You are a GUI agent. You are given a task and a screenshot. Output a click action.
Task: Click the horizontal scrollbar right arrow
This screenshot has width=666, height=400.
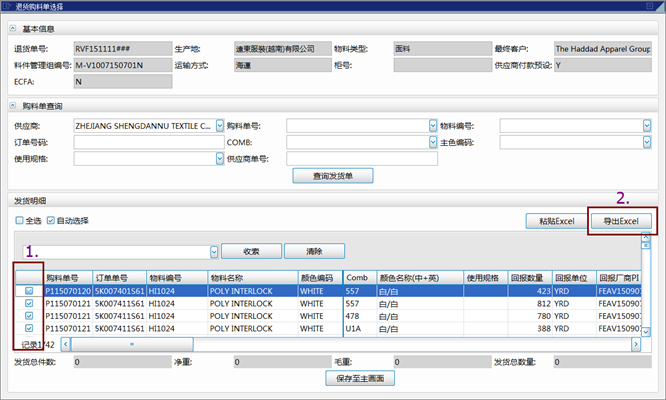634,344
